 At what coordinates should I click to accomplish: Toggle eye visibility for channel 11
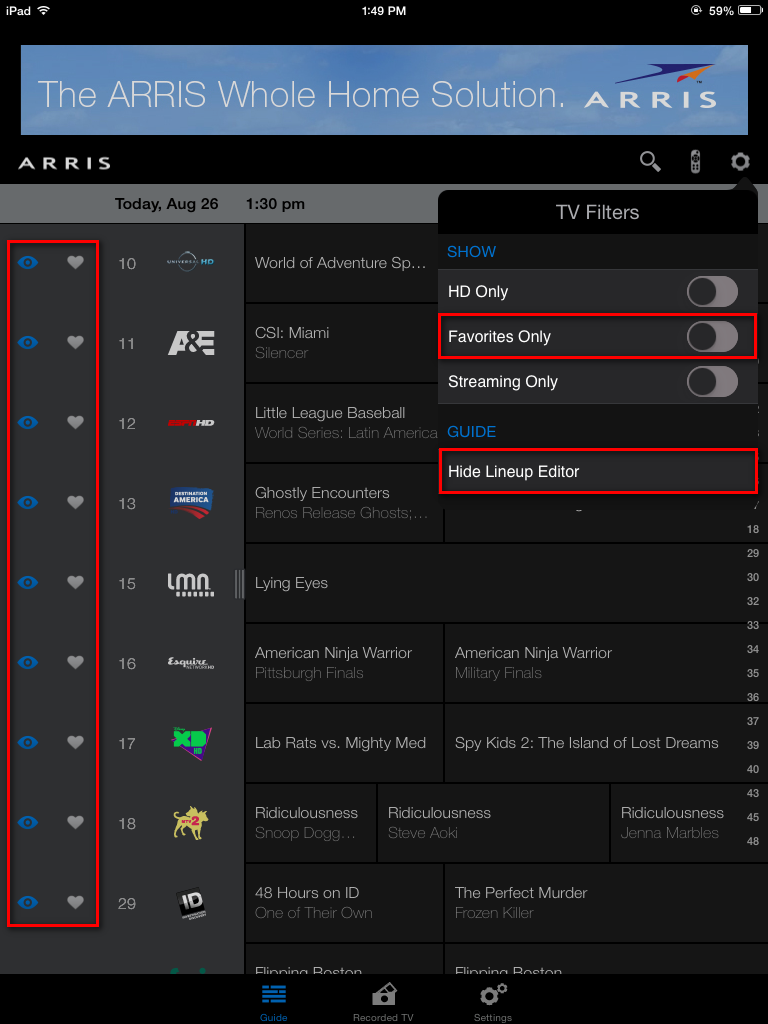[x=27, y=342]
